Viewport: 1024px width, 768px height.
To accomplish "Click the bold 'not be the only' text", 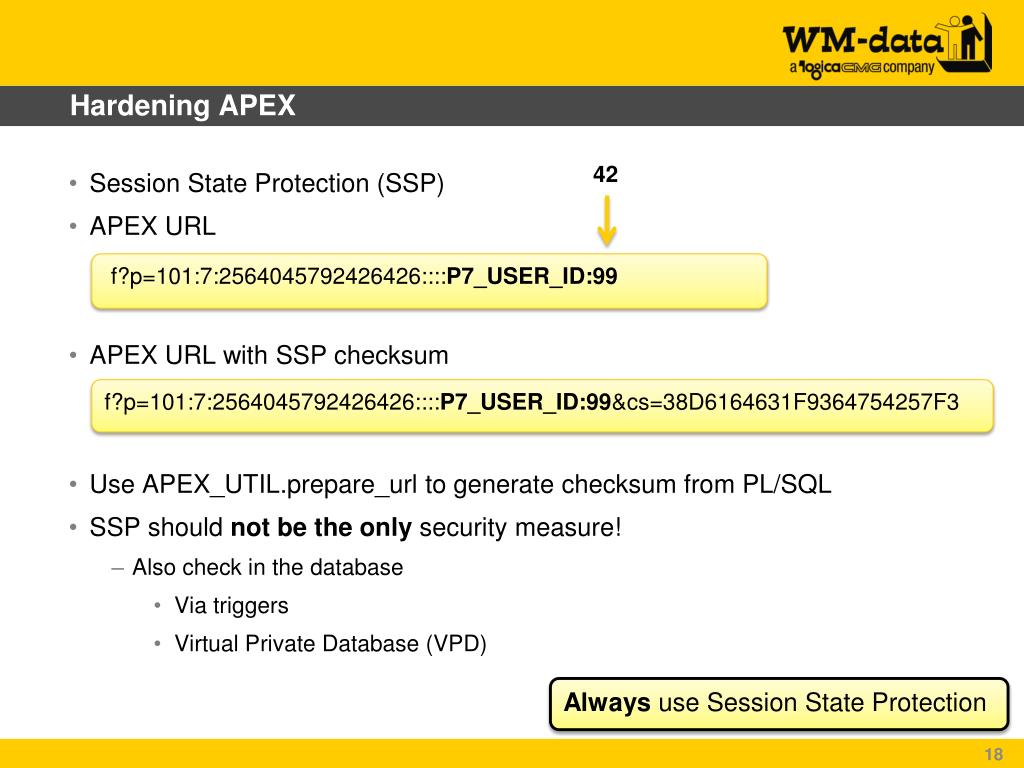I will (x=321, y=527).
